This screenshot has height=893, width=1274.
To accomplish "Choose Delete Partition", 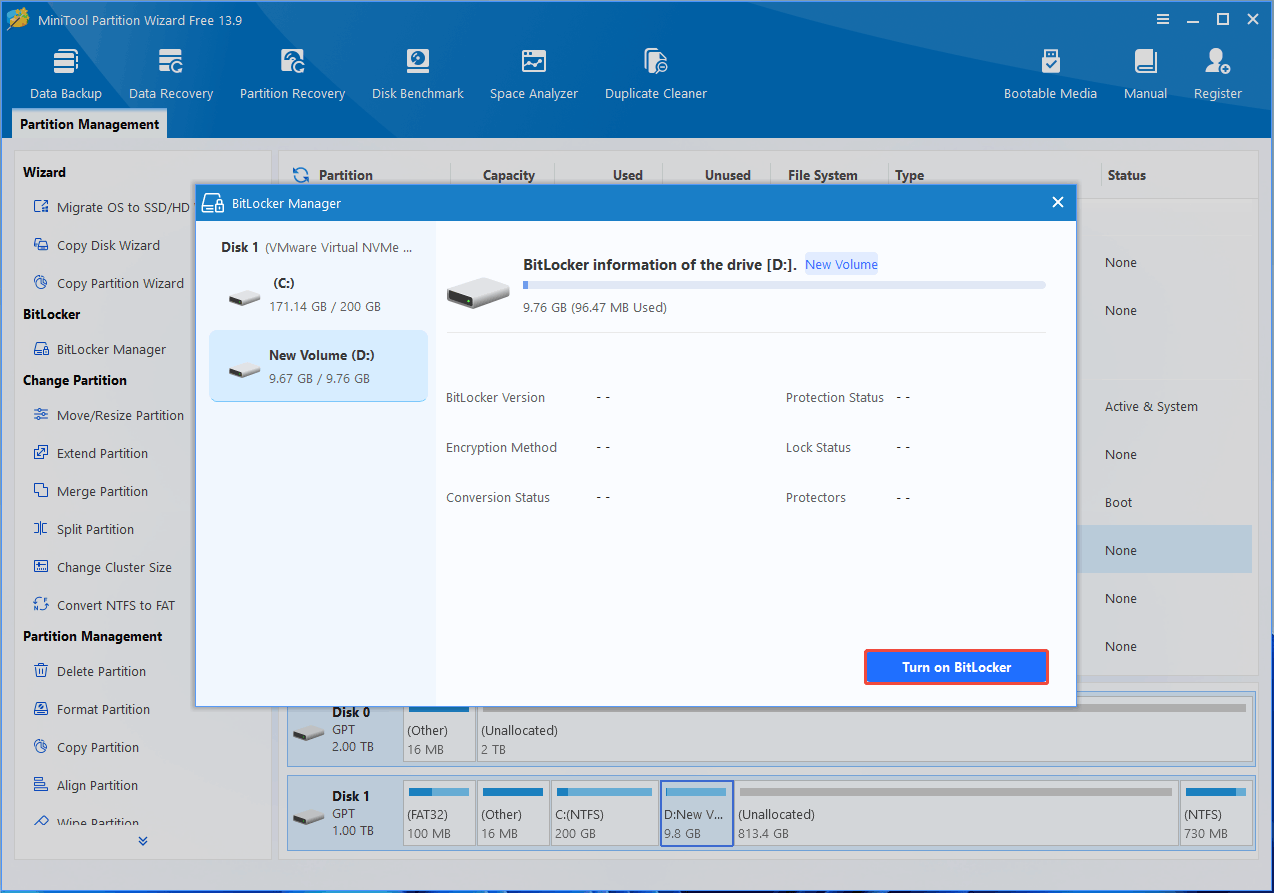I will point(89,671).
